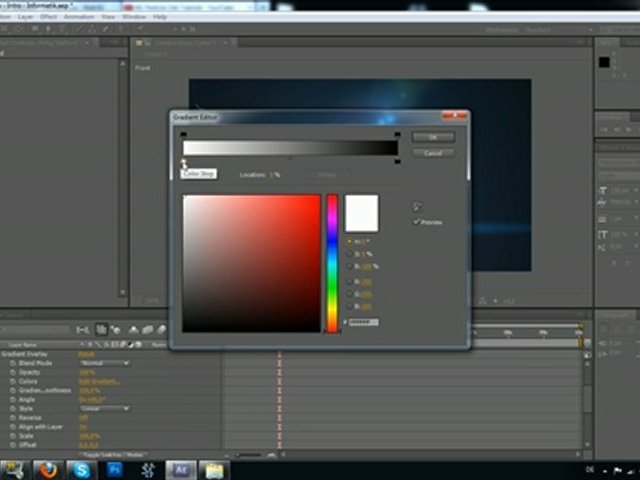The width and height of the screenshot is (640, 480).
Task: Click the rainbow hue slider strip
Action: tap(332, 264)
